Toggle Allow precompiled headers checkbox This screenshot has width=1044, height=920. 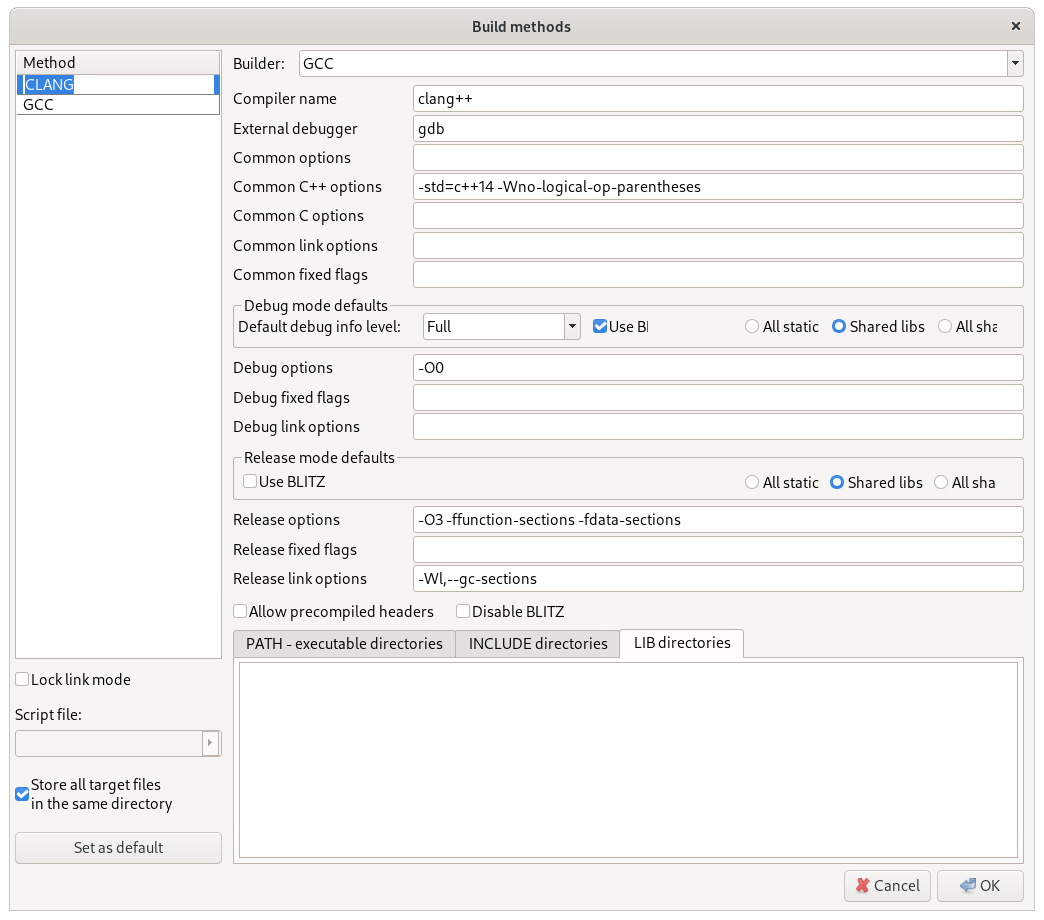tap(240, 612)
